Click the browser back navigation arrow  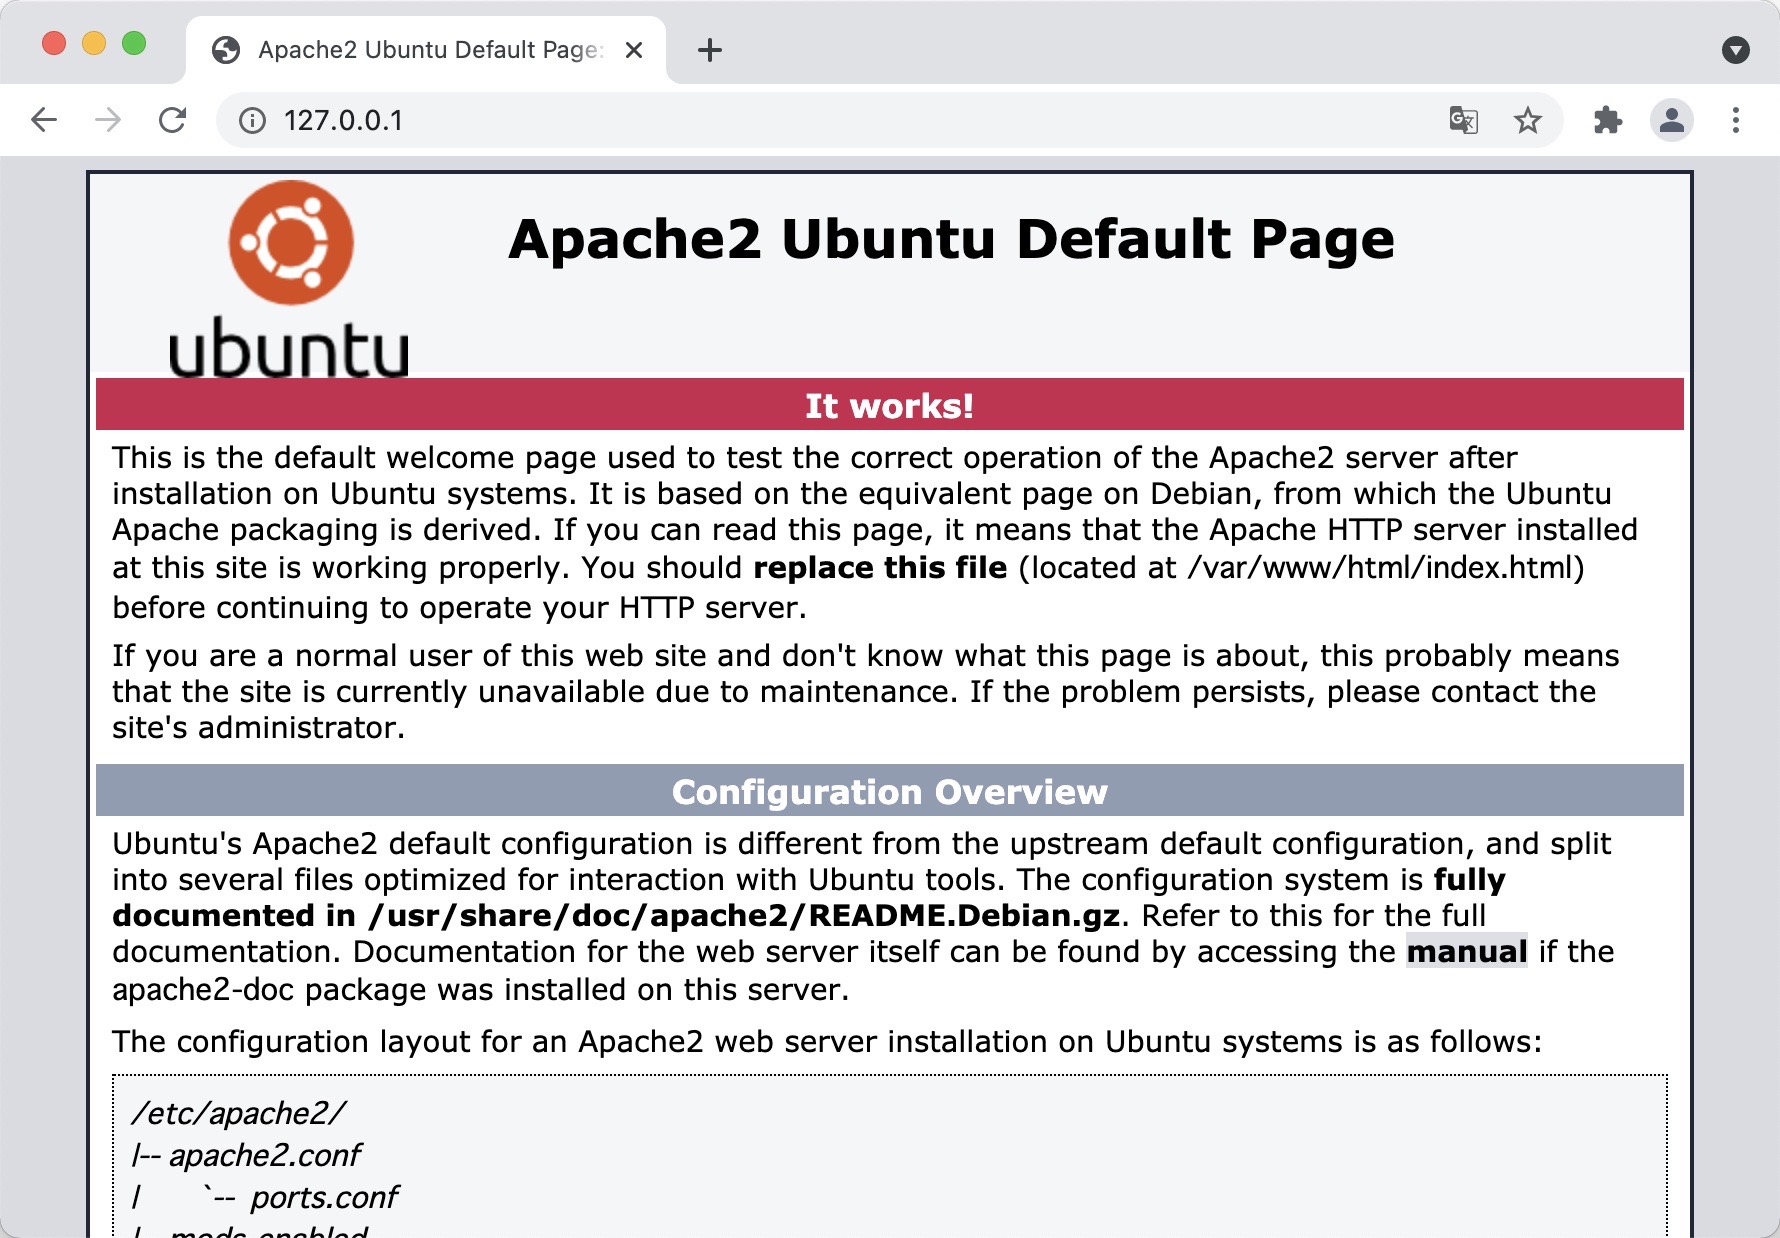click(44, 120)
